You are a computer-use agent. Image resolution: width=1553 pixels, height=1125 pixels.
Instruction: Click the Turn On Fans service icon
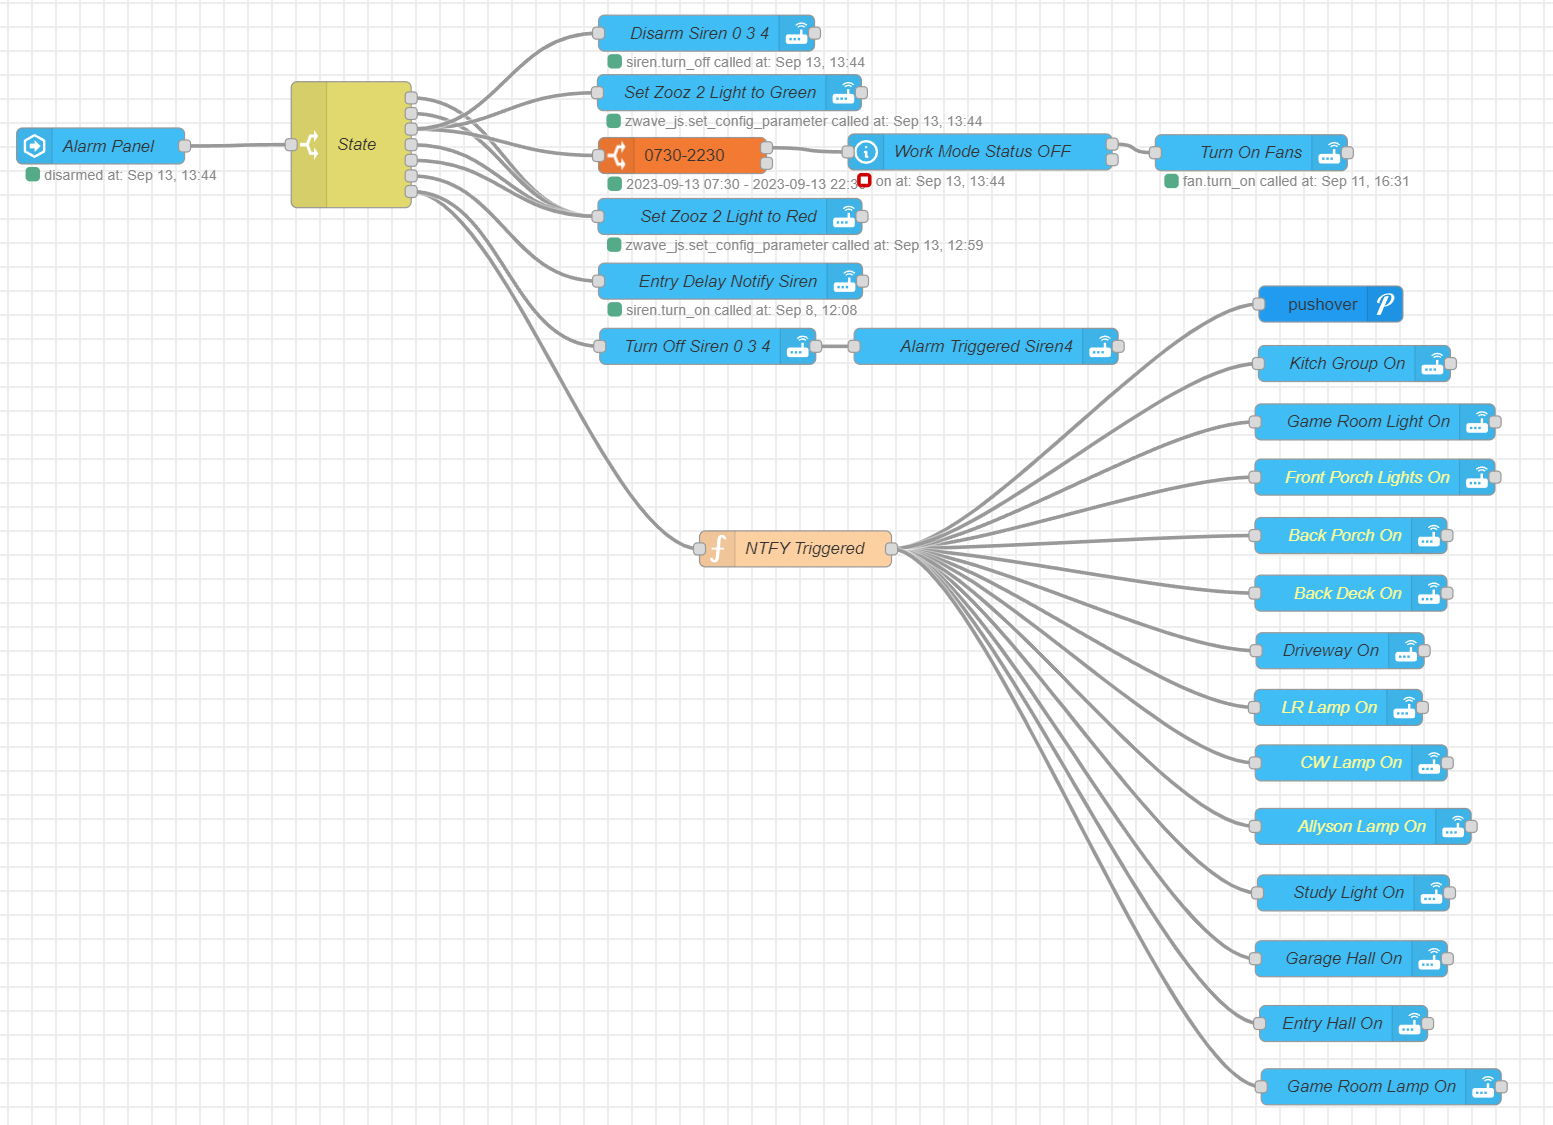click(1329, 153)
